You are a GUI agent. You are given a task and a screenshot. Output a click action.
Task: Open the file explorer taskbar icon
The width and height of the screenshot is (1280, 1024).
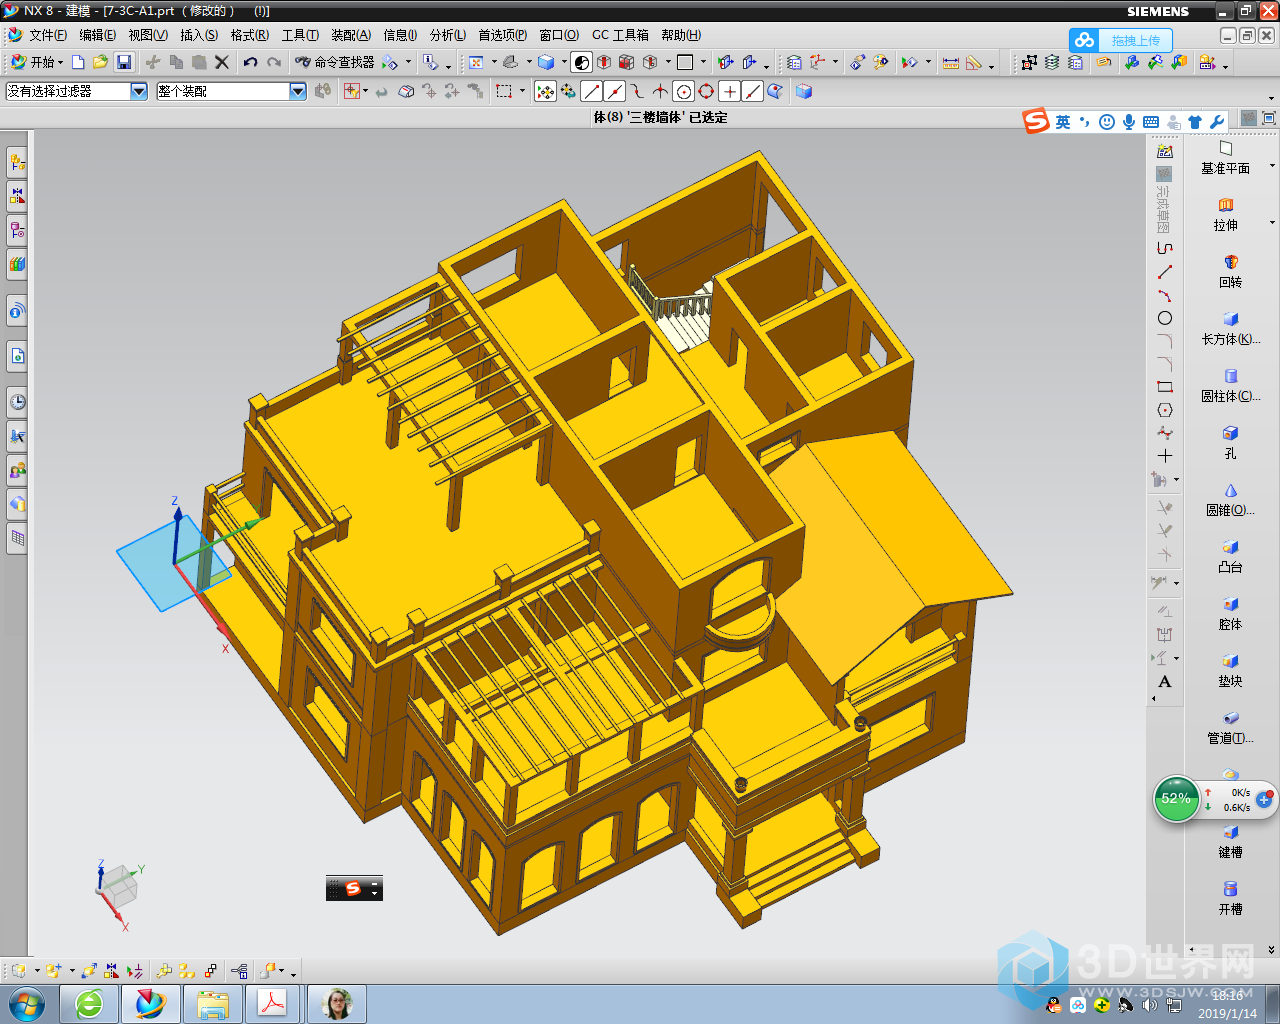(212, 1003)
